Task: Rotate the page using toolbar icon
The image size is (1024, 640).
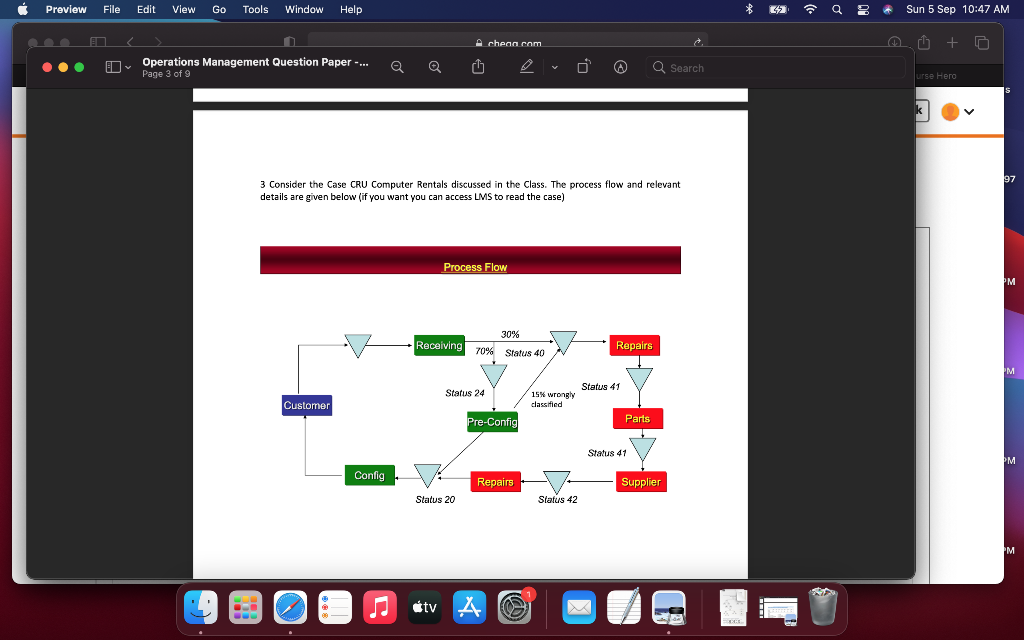Action: tap(583, 68)
